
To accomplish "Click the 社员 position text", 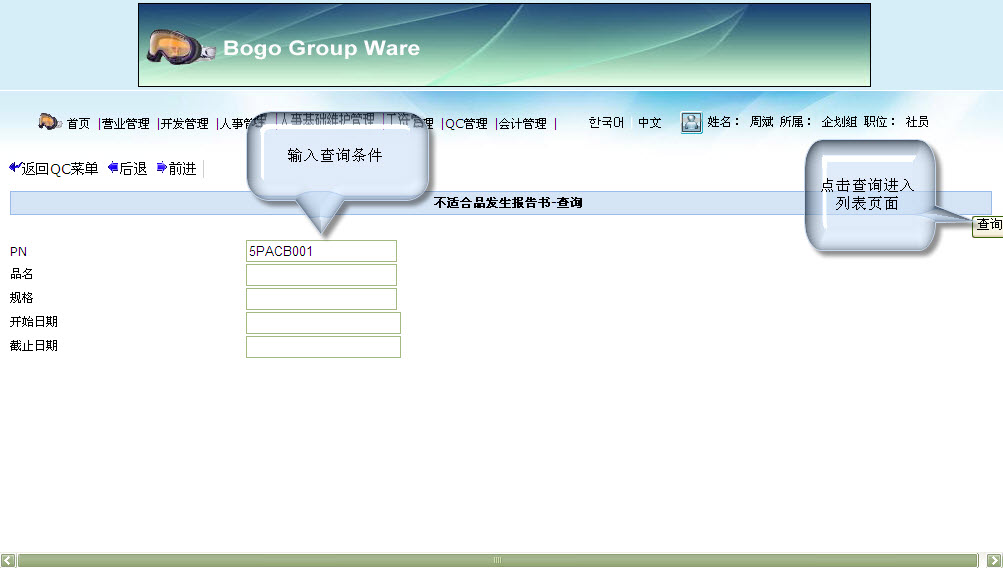I will coord(917,122).
